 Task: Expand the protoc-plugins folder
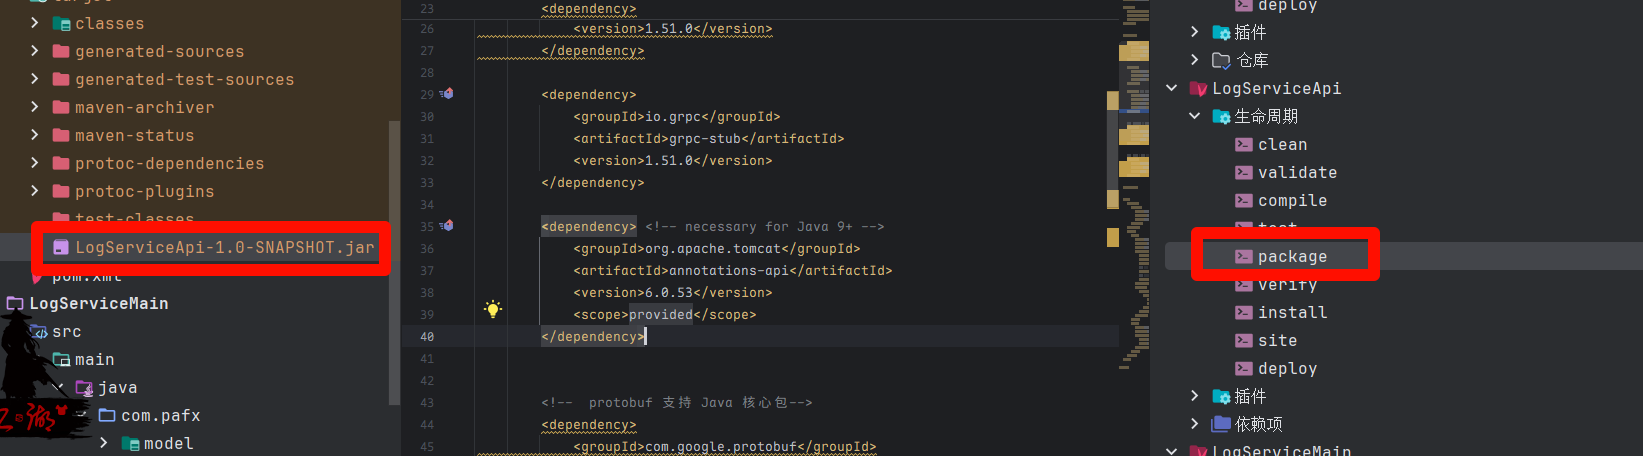(35, 191)
